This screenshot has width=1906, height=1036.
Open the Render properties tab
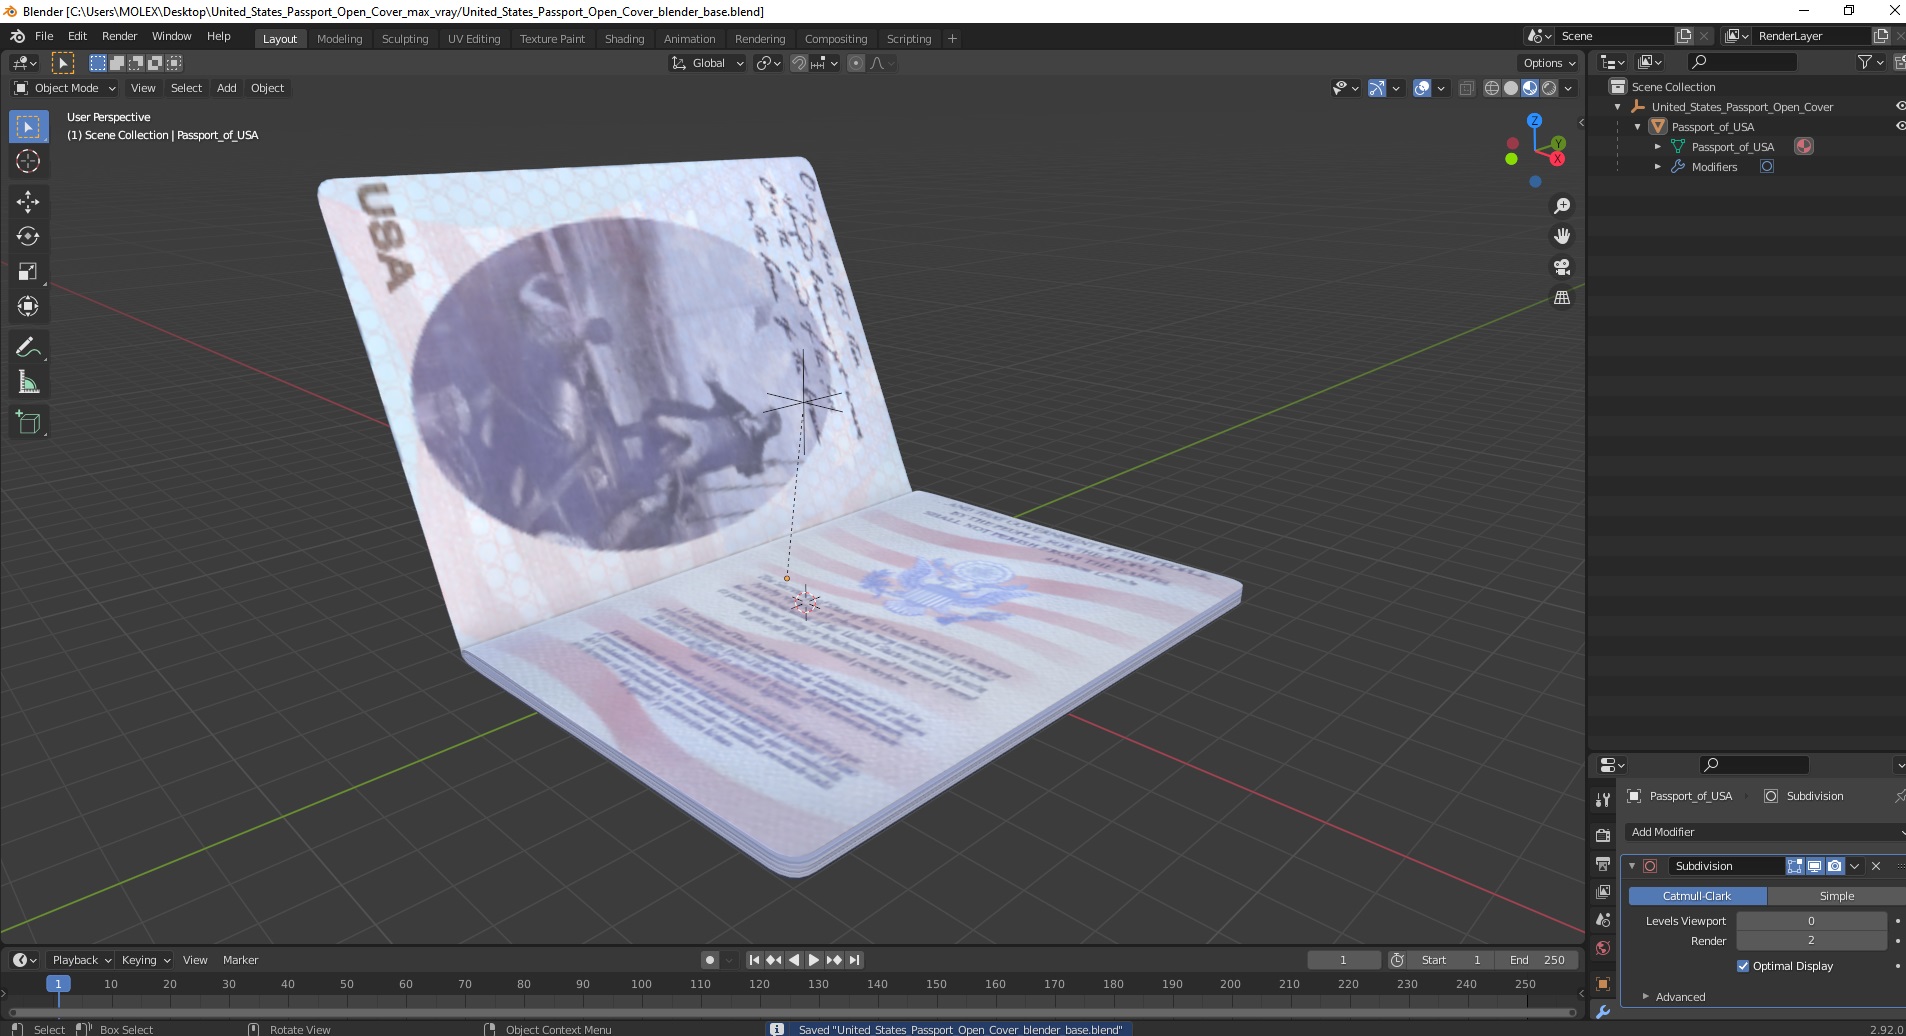tap(1603, 835)
